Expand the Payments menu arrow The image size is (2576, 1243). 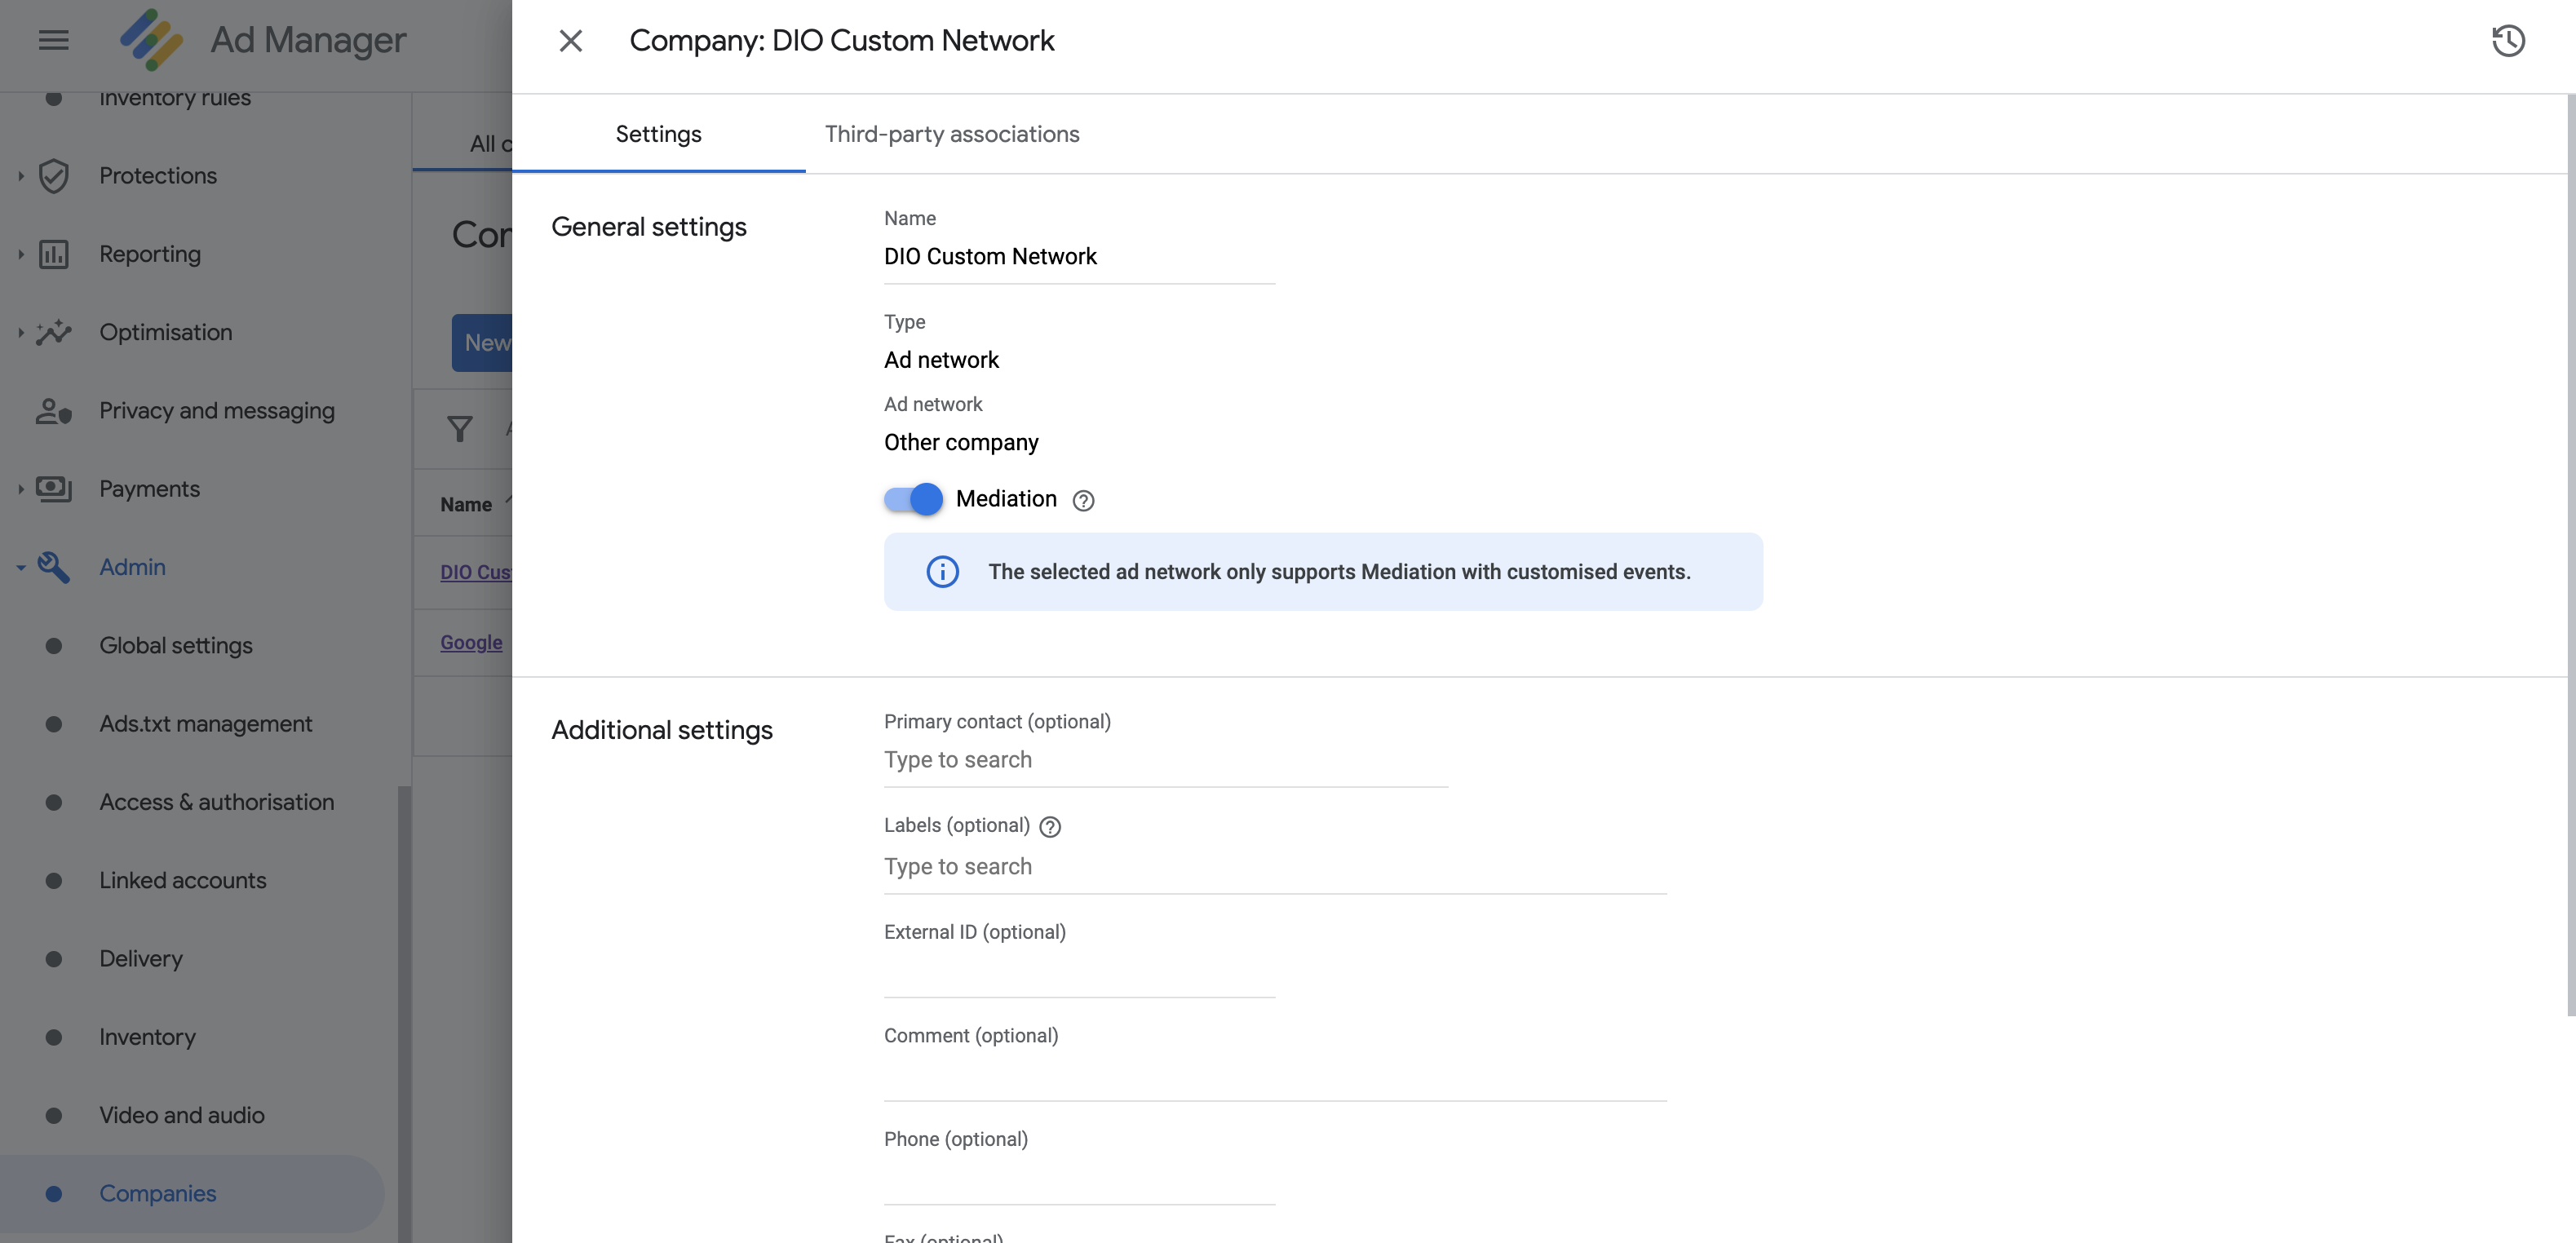pyautogui.click(x=20, y=489)
